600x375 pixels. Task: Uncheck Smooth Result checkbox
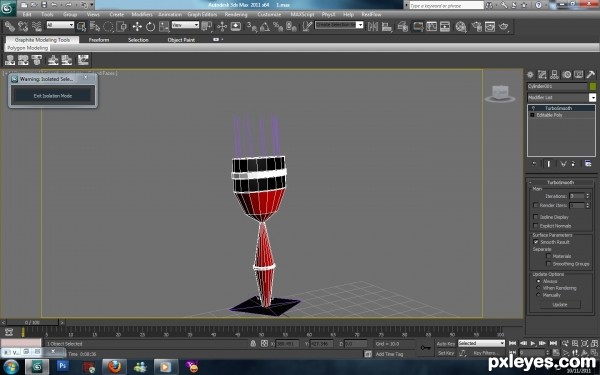coord(536,242)
